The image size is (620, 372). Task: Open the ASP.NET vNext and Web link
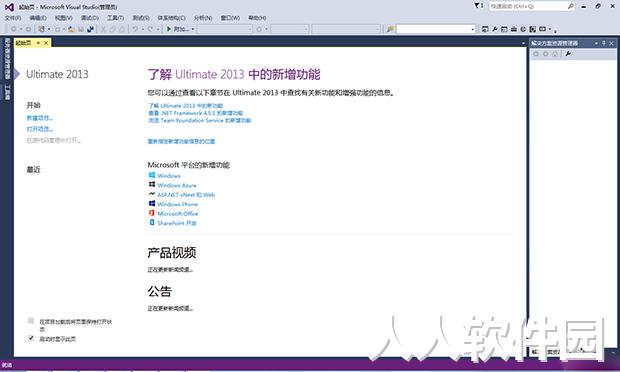coord(186,195)
